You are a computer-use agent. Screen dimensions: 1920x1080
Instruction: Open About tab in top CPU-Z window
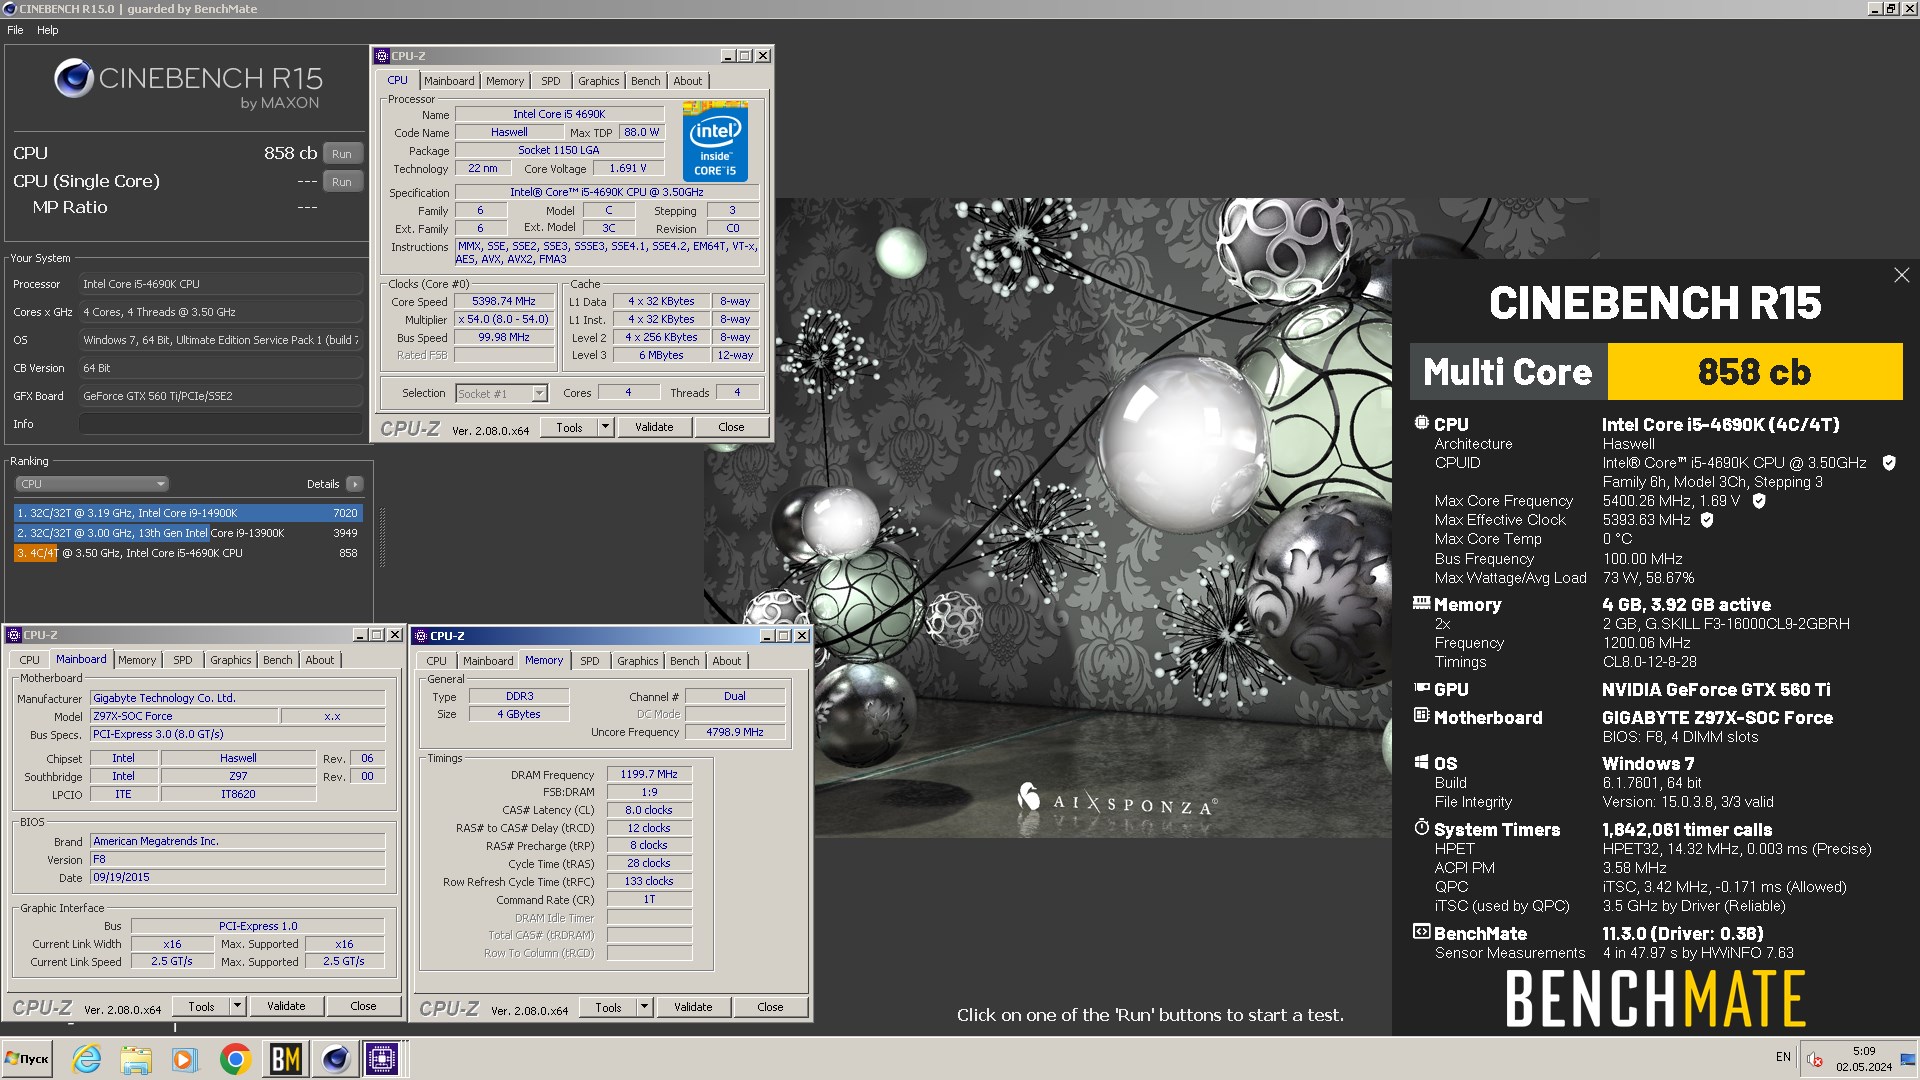(688, 81)
